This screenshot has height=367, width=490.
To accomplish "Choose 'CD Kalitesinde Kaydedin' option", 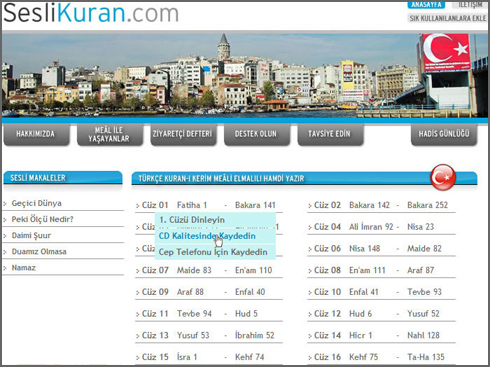I will click(x=215, y=236).
